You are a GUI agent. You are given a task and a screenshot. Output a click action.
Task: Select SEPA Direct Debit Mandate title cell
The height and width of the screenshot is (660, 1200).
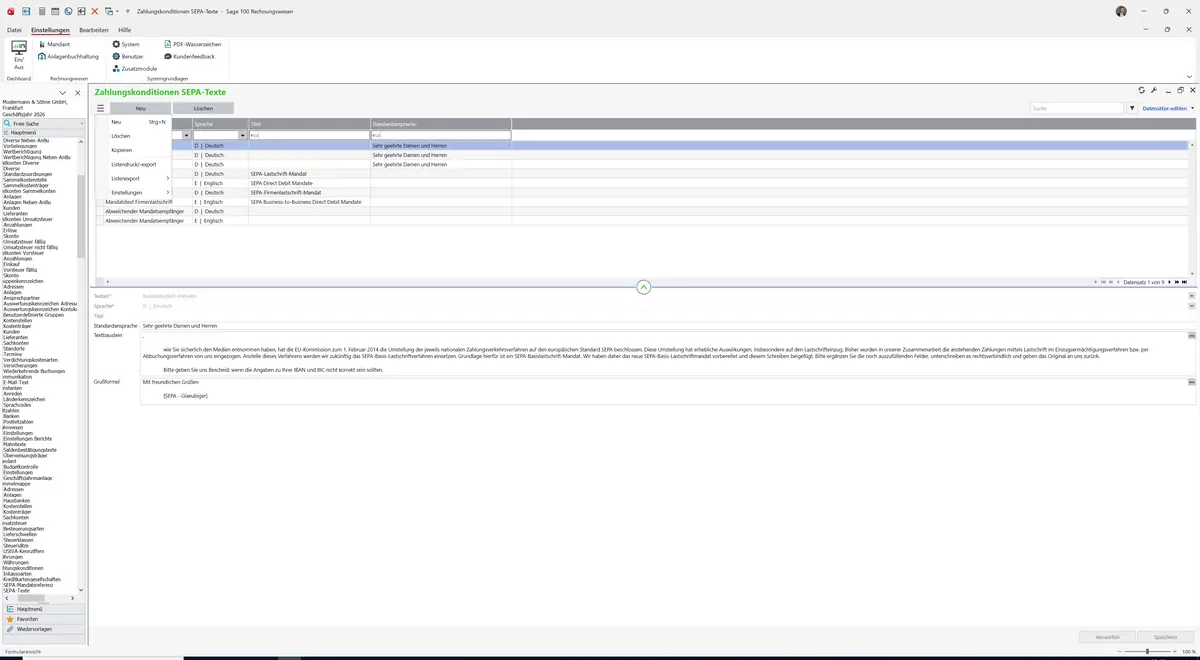pos(310,183)
